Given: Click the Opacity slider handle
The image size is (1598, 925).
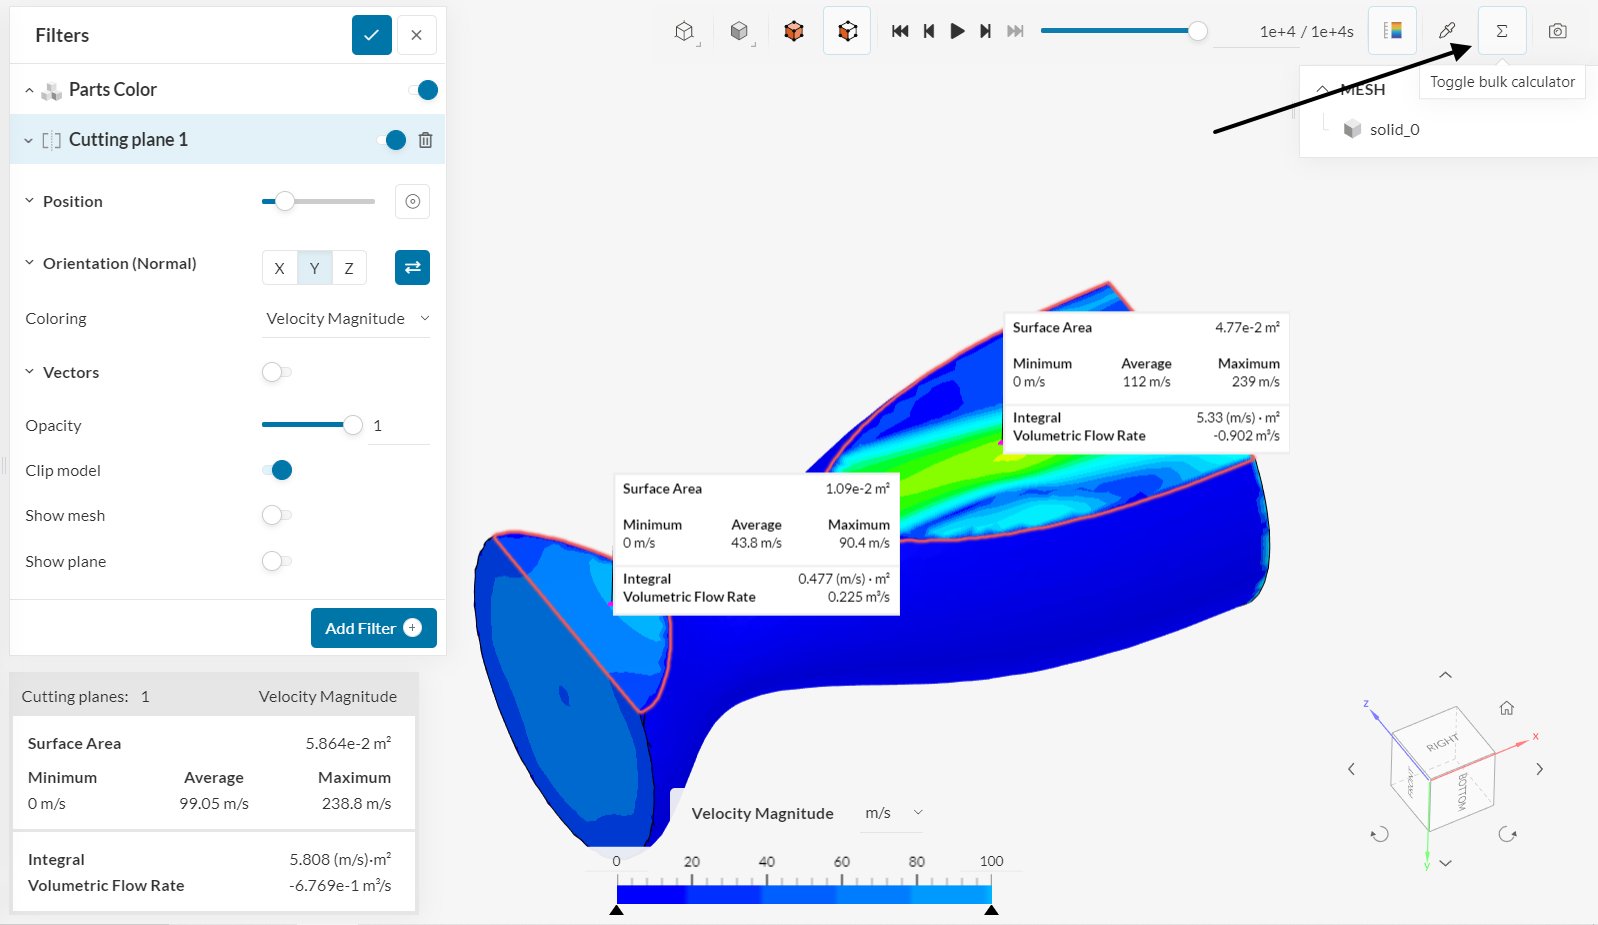Looking at the screenshot, I should click(352, 425).
